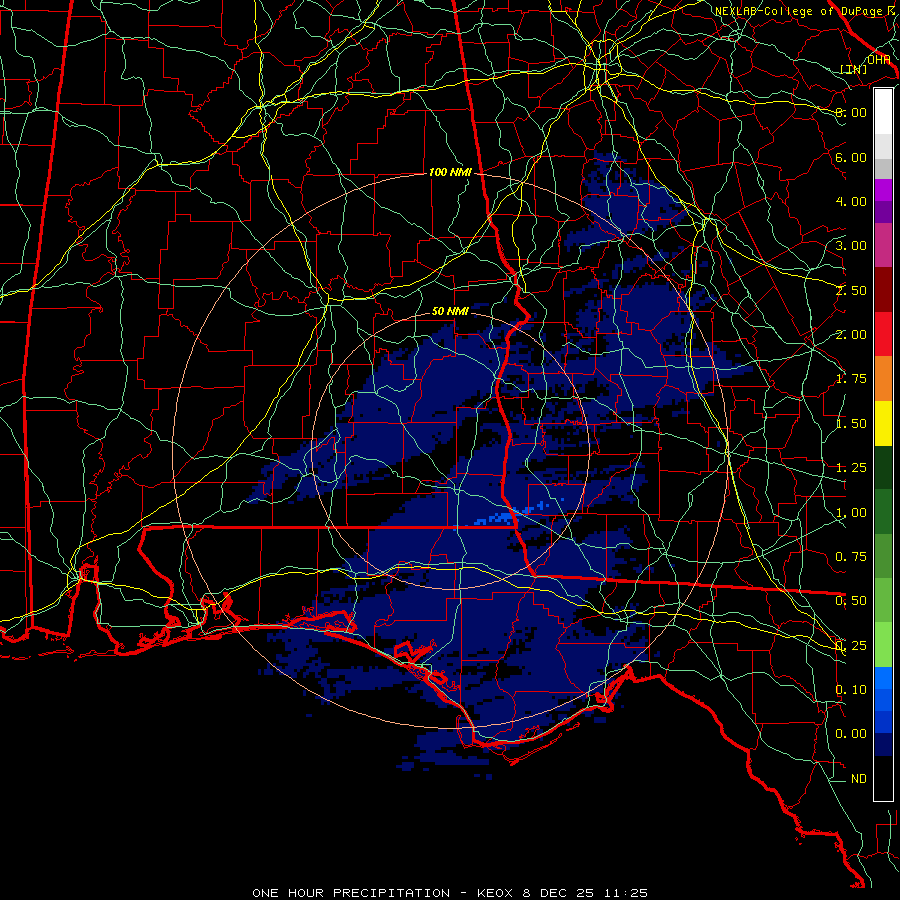Viewport: 900px width, 900px height.
Task: Click the 0.75 legend value
Action: (851, 557)
